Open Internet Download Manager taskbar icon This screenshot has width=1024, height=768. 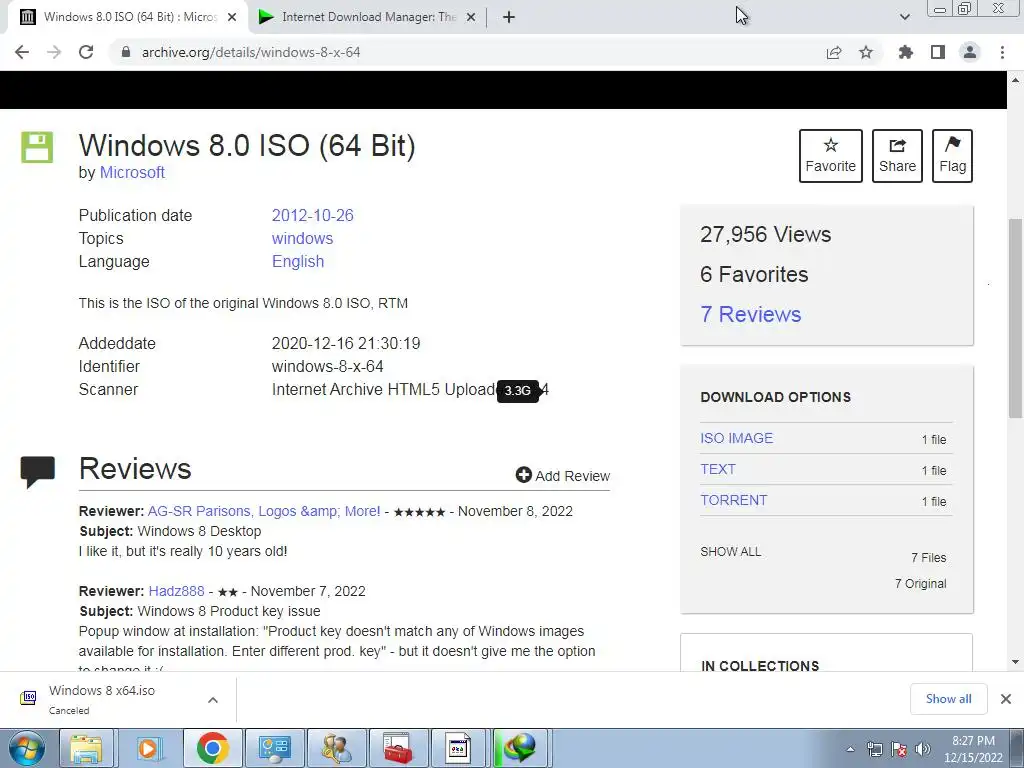520,748
